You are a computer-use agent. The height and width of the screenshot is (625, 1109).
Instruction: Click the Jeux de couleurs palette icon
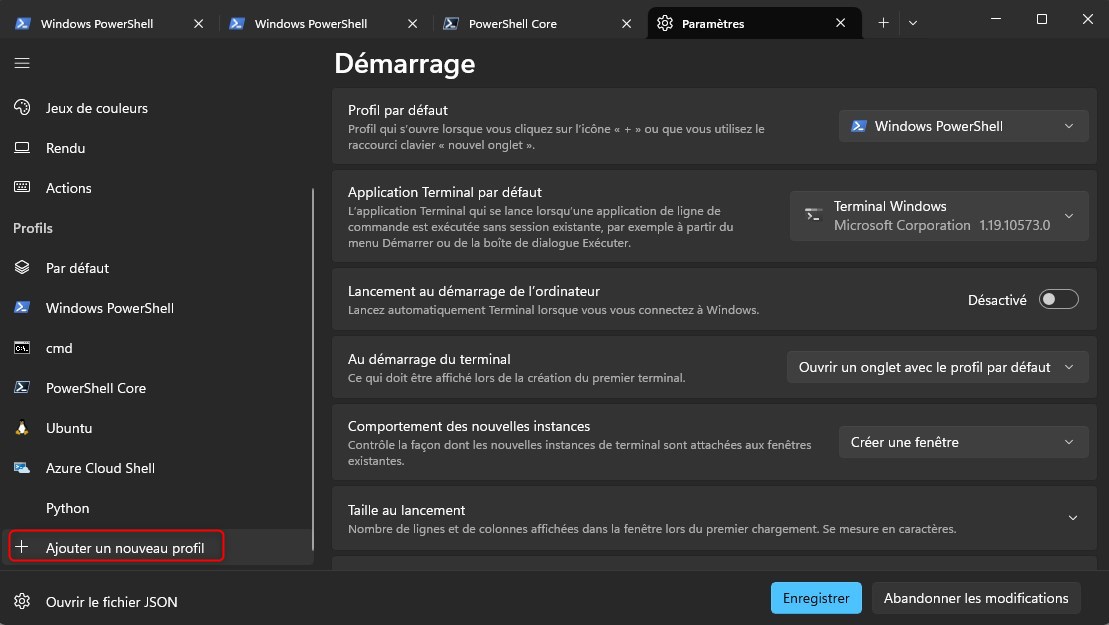pyautogui.click(x=22, y=108)
